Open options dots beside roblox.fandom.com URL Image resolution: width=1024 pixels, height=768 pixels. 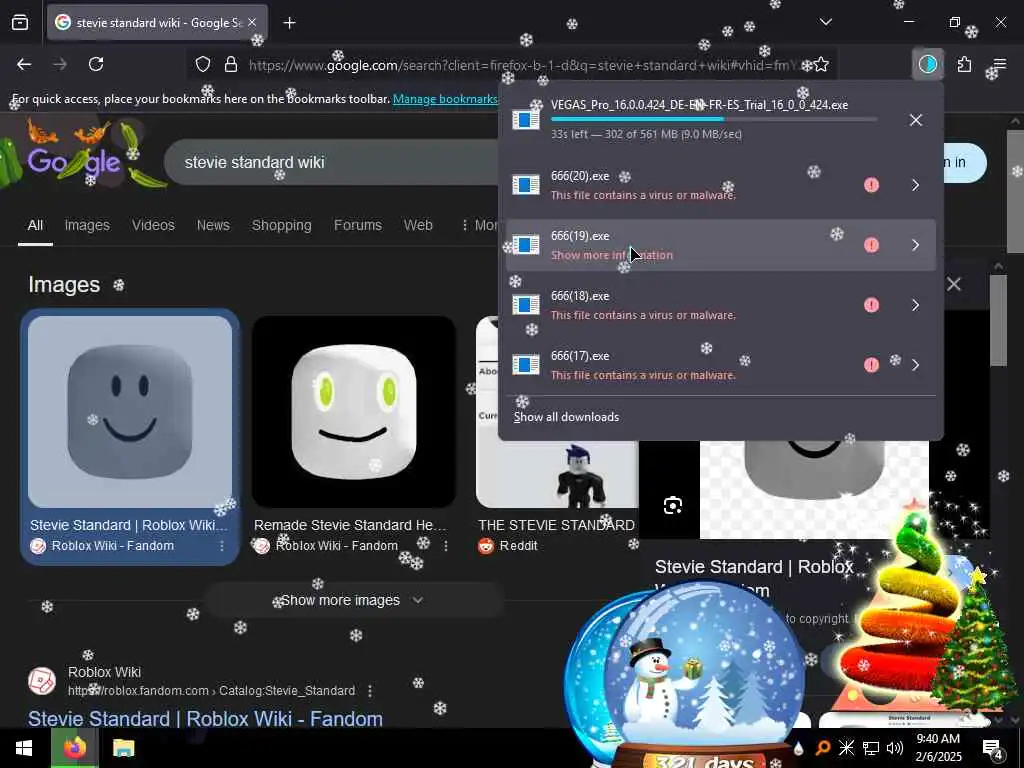[370, 691]
